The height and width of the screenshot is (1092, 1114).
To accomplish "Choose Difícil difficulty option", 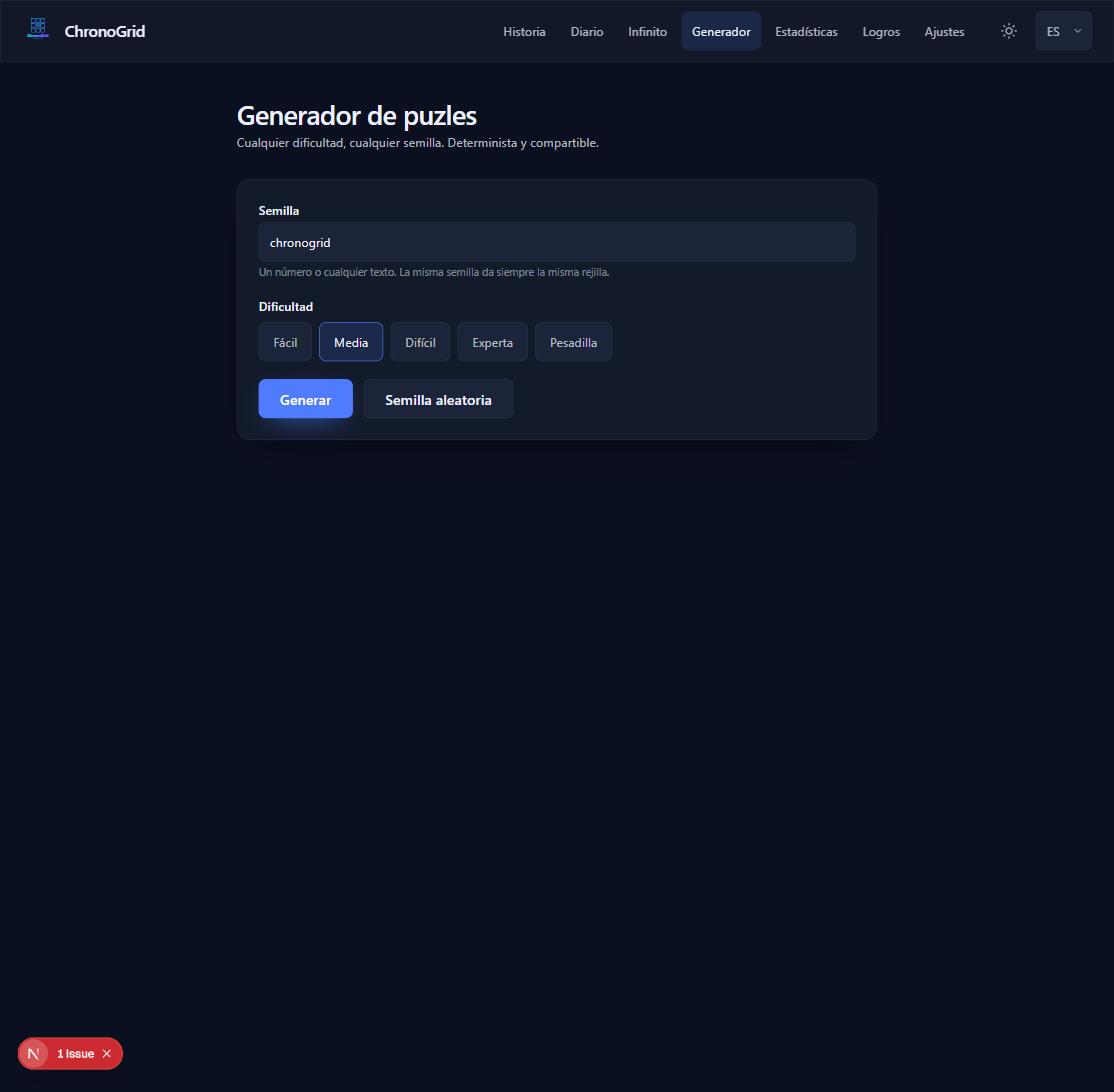I will (x=420, y=342).
